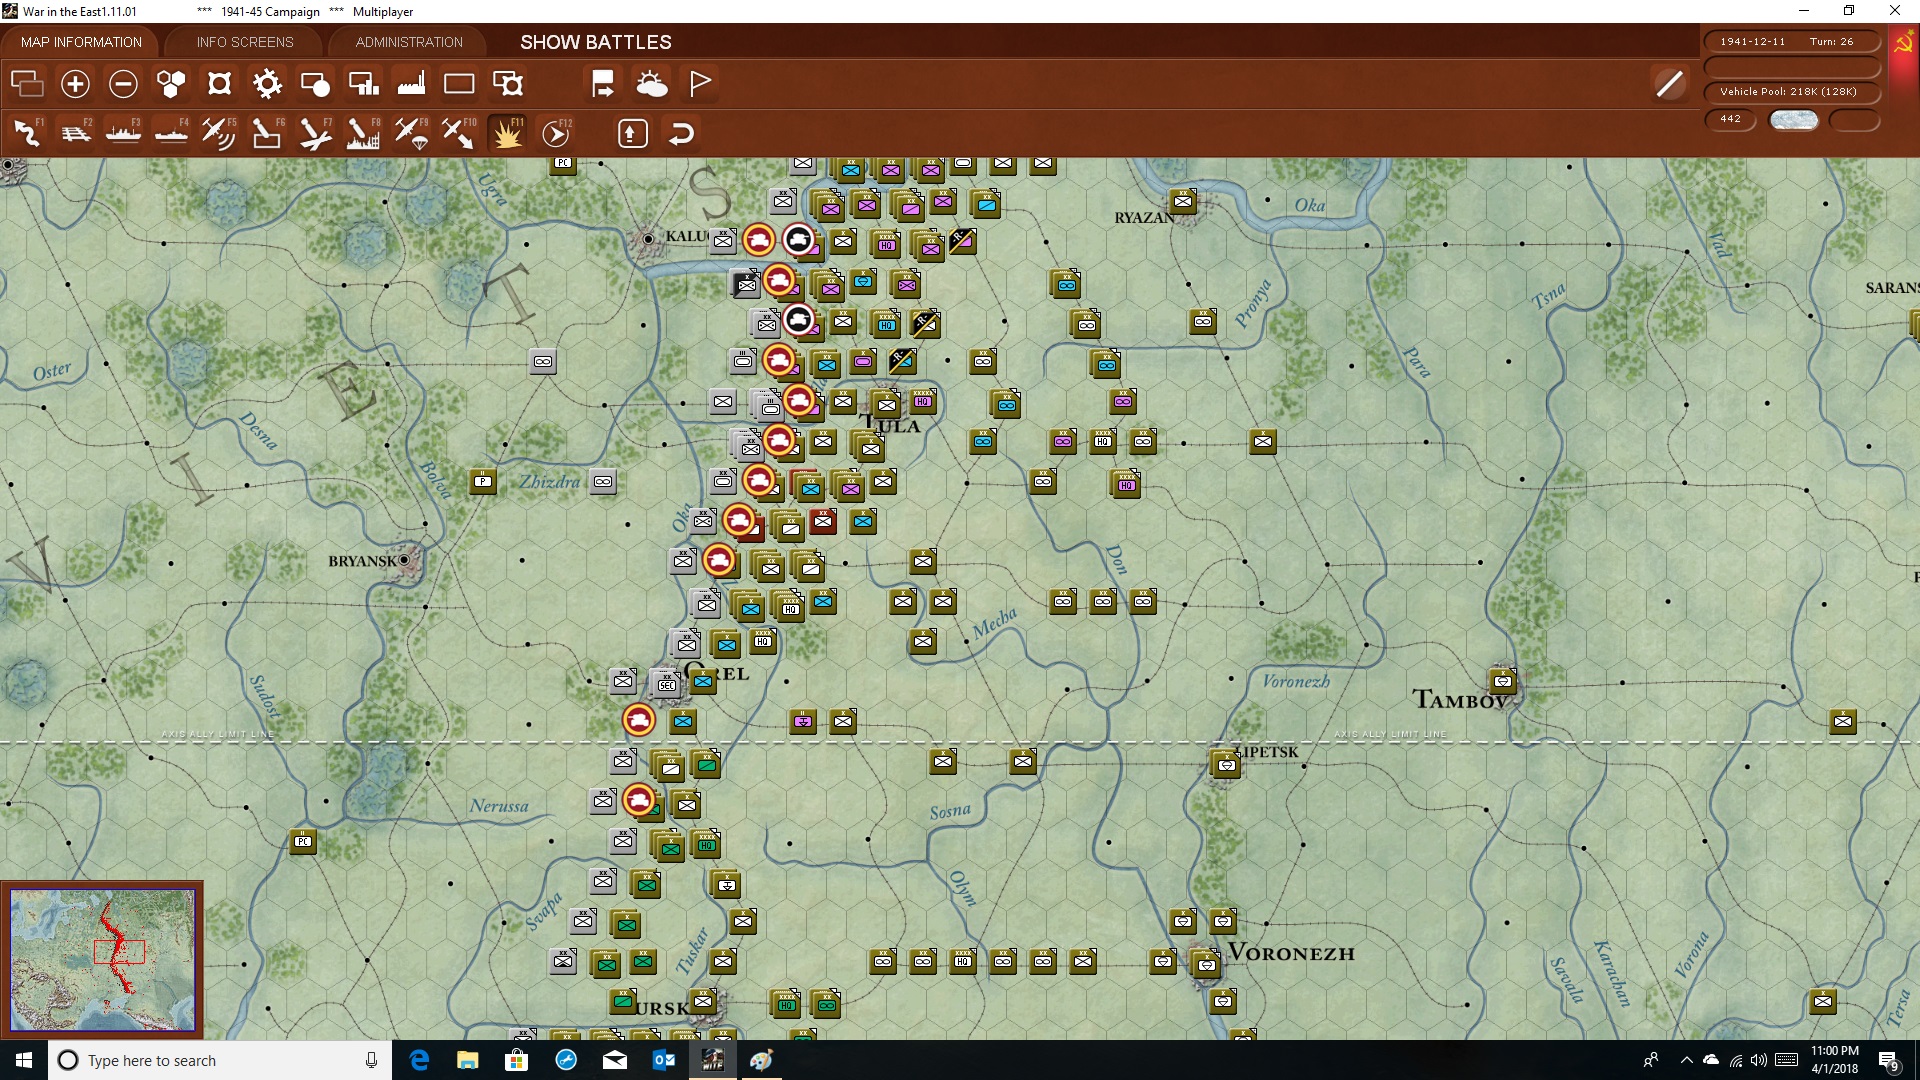Expand the system tray hidden icons chevron
1920x1080 pixels.
[x=1686, y=1060]
